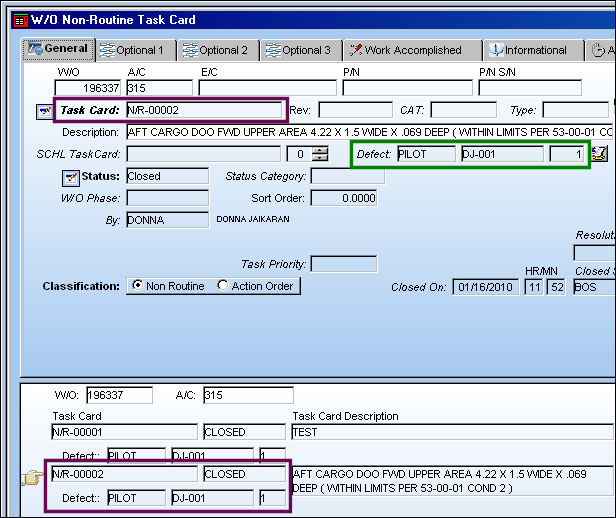This screenshot has height=518, width=616.
Task: Click the CLOSED status of N/R-00001
Action: 244,432
